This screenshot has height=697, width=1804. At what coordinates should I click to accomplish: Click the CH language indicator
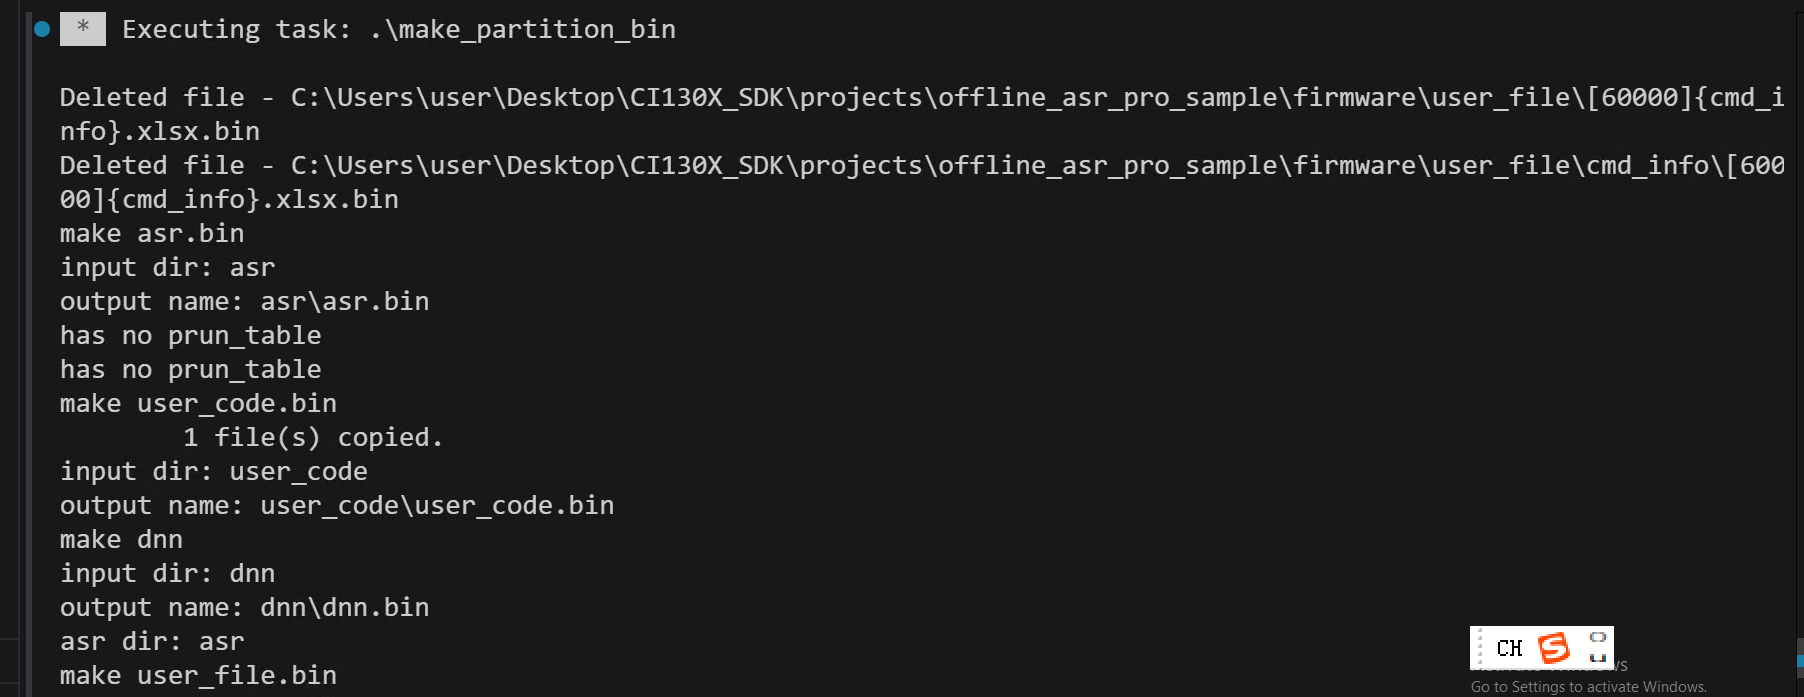[1509, 648]
